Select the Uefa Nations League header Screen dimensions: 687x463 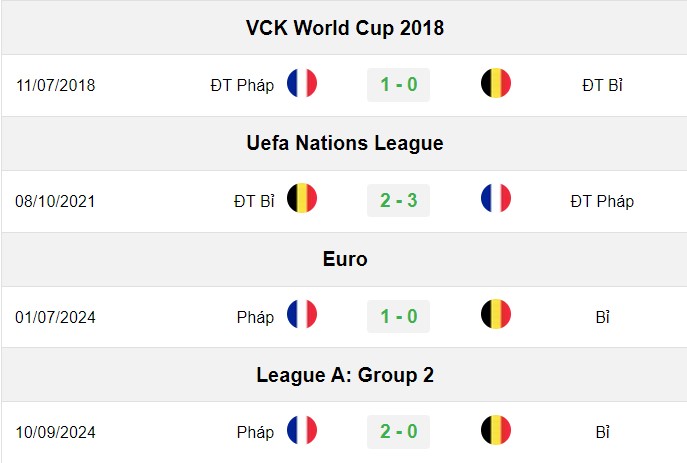click(345, 143)
